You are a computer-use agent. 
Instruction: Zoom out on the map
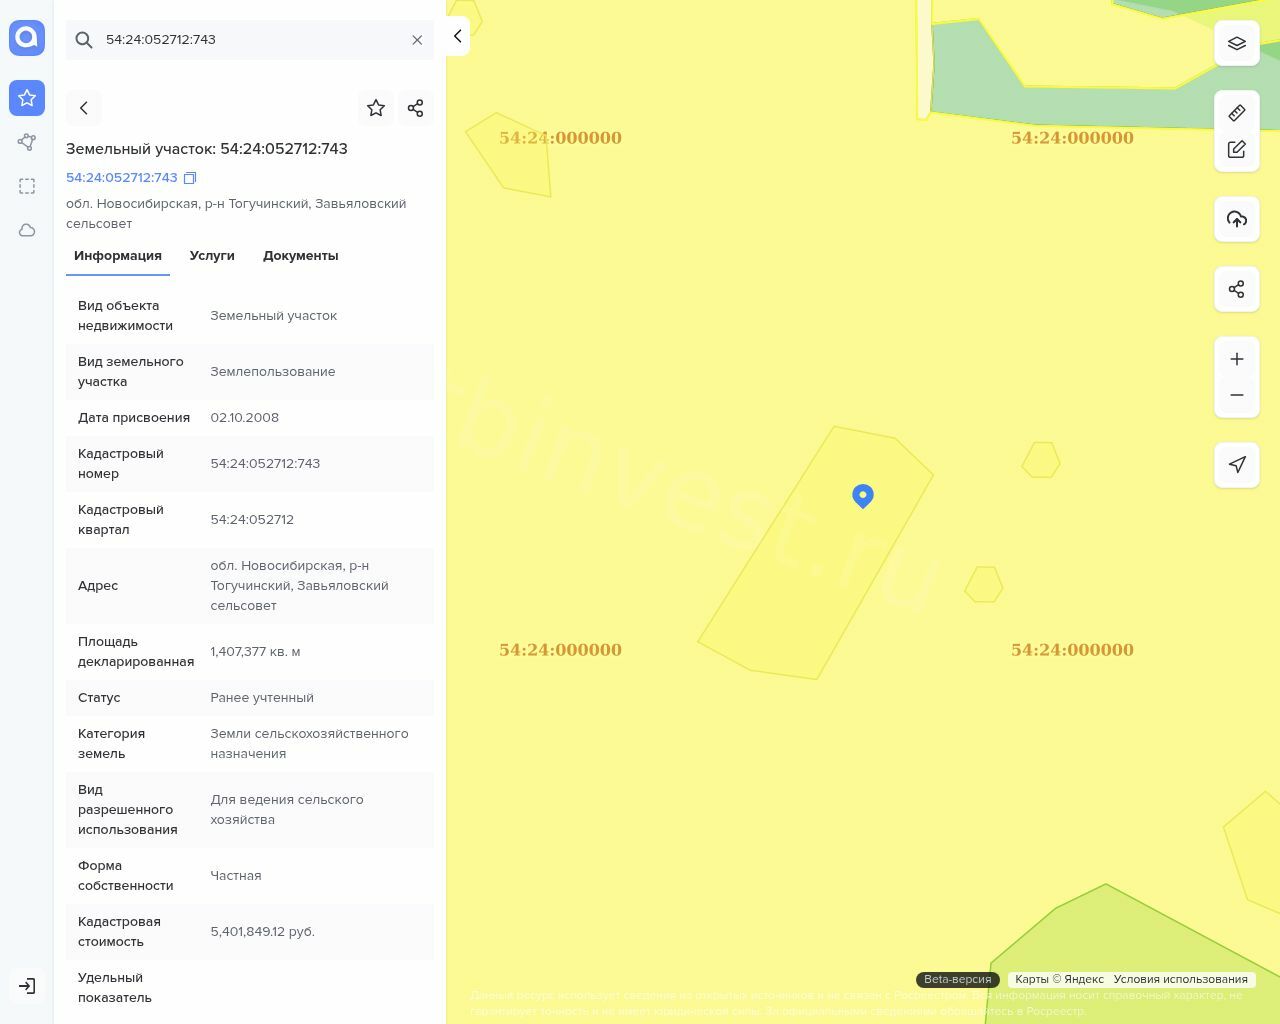point(1237,395)
